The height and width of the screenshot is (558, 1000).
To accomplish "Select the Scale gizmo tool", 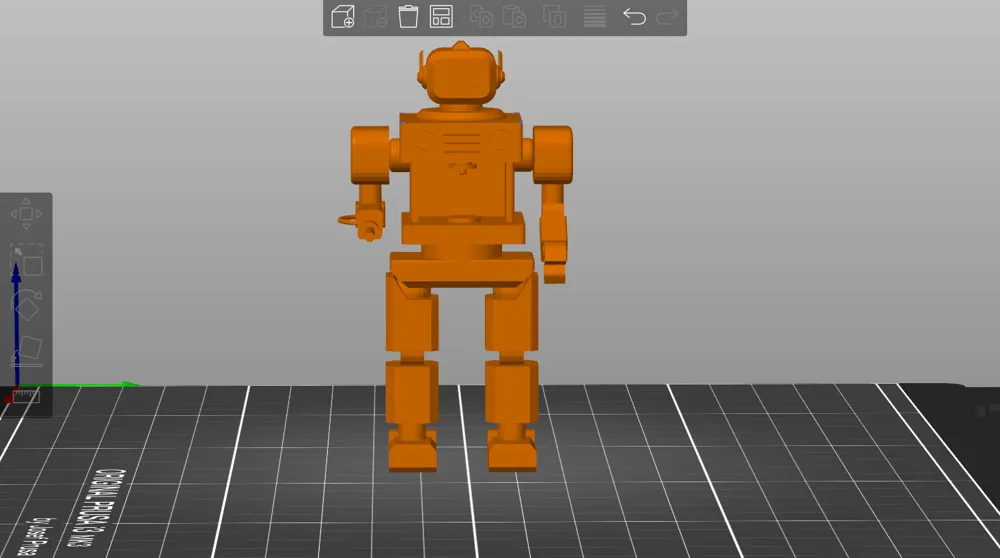I will (x=27, y=260).
